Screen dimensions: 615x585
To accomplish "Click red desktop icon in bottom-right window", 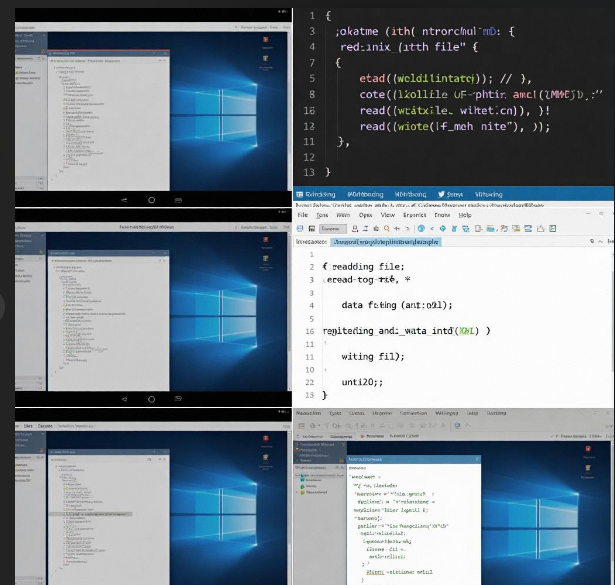I will coord(588,449).
